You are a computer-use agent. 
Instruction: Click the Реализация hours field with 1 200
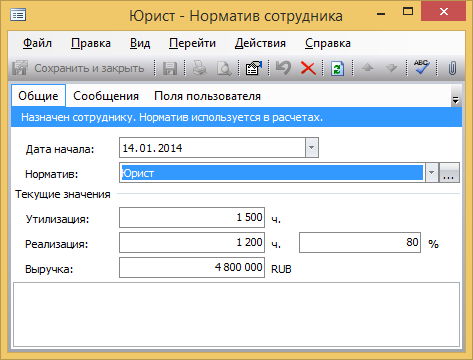[192, 242]
